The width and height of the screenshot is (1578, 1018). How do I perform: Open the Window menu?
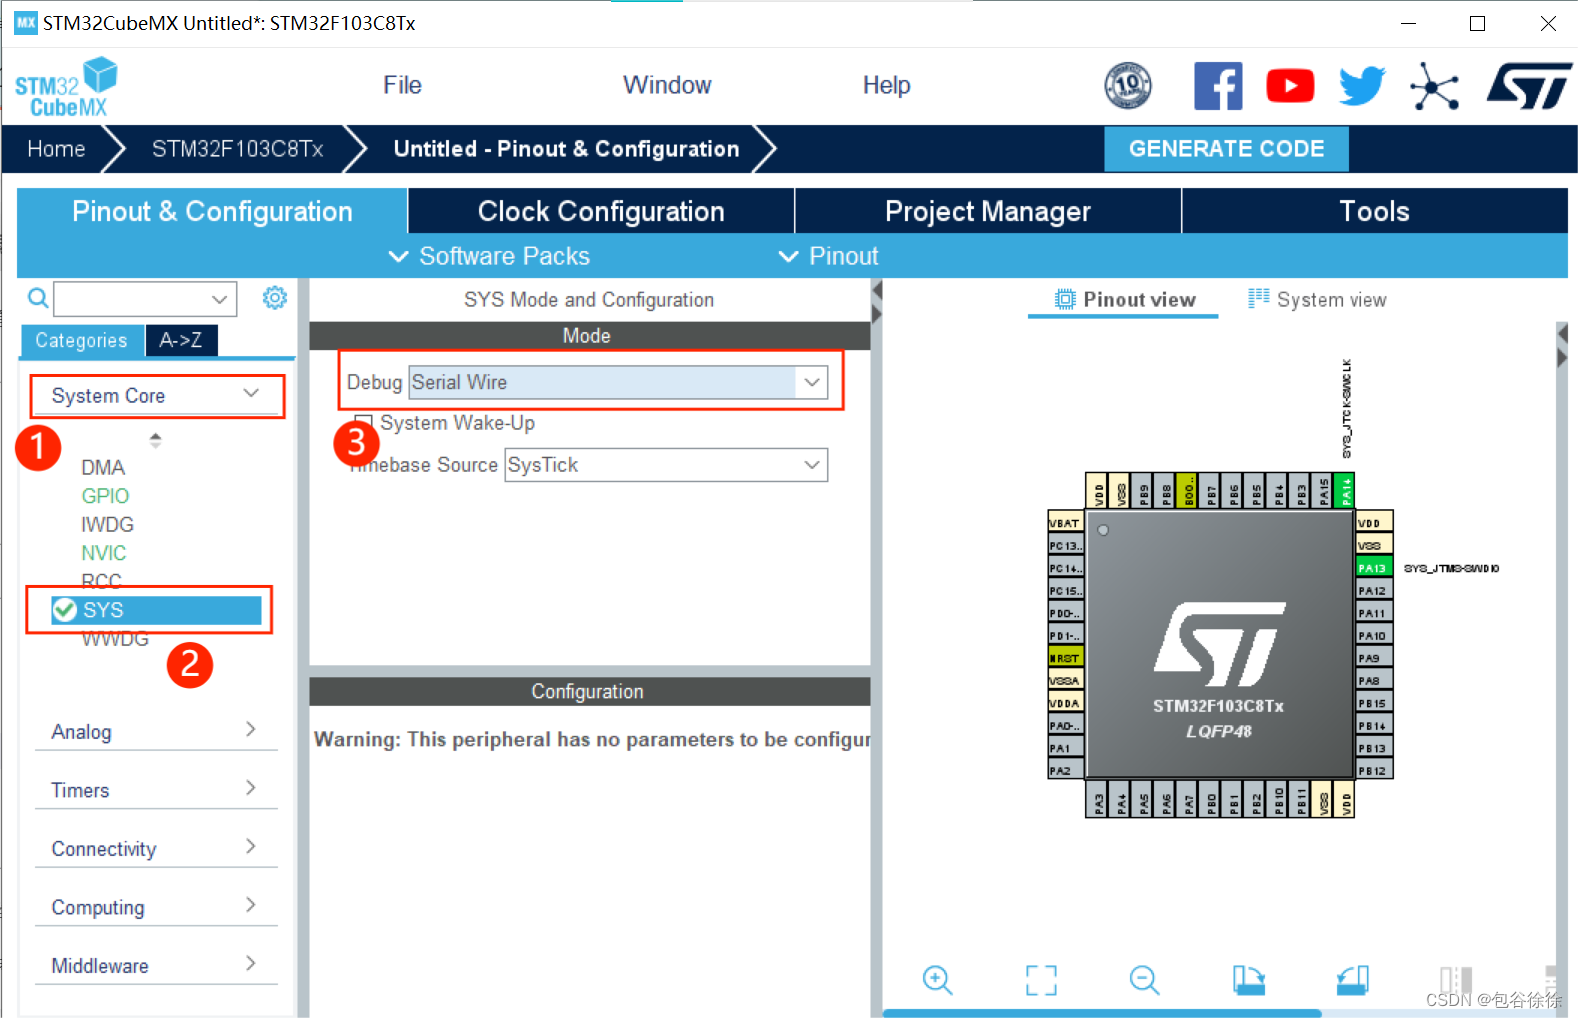tap(667, 85)
